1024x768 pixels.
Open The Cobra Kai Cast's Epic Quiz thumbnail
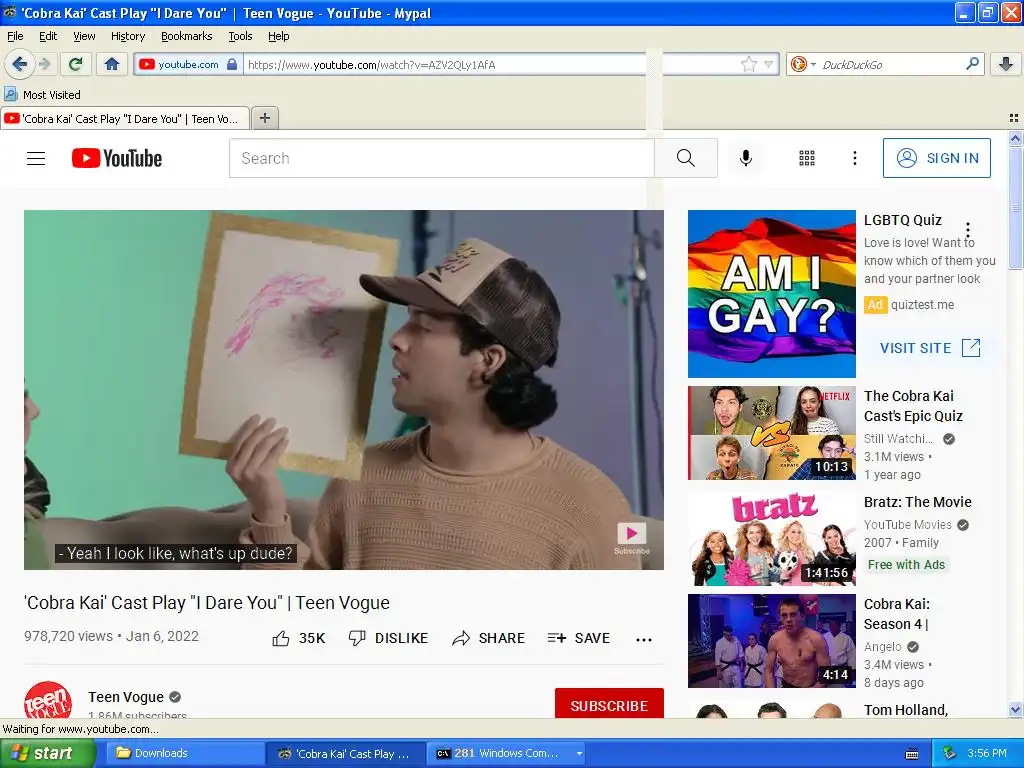click(x=771, y=433)
